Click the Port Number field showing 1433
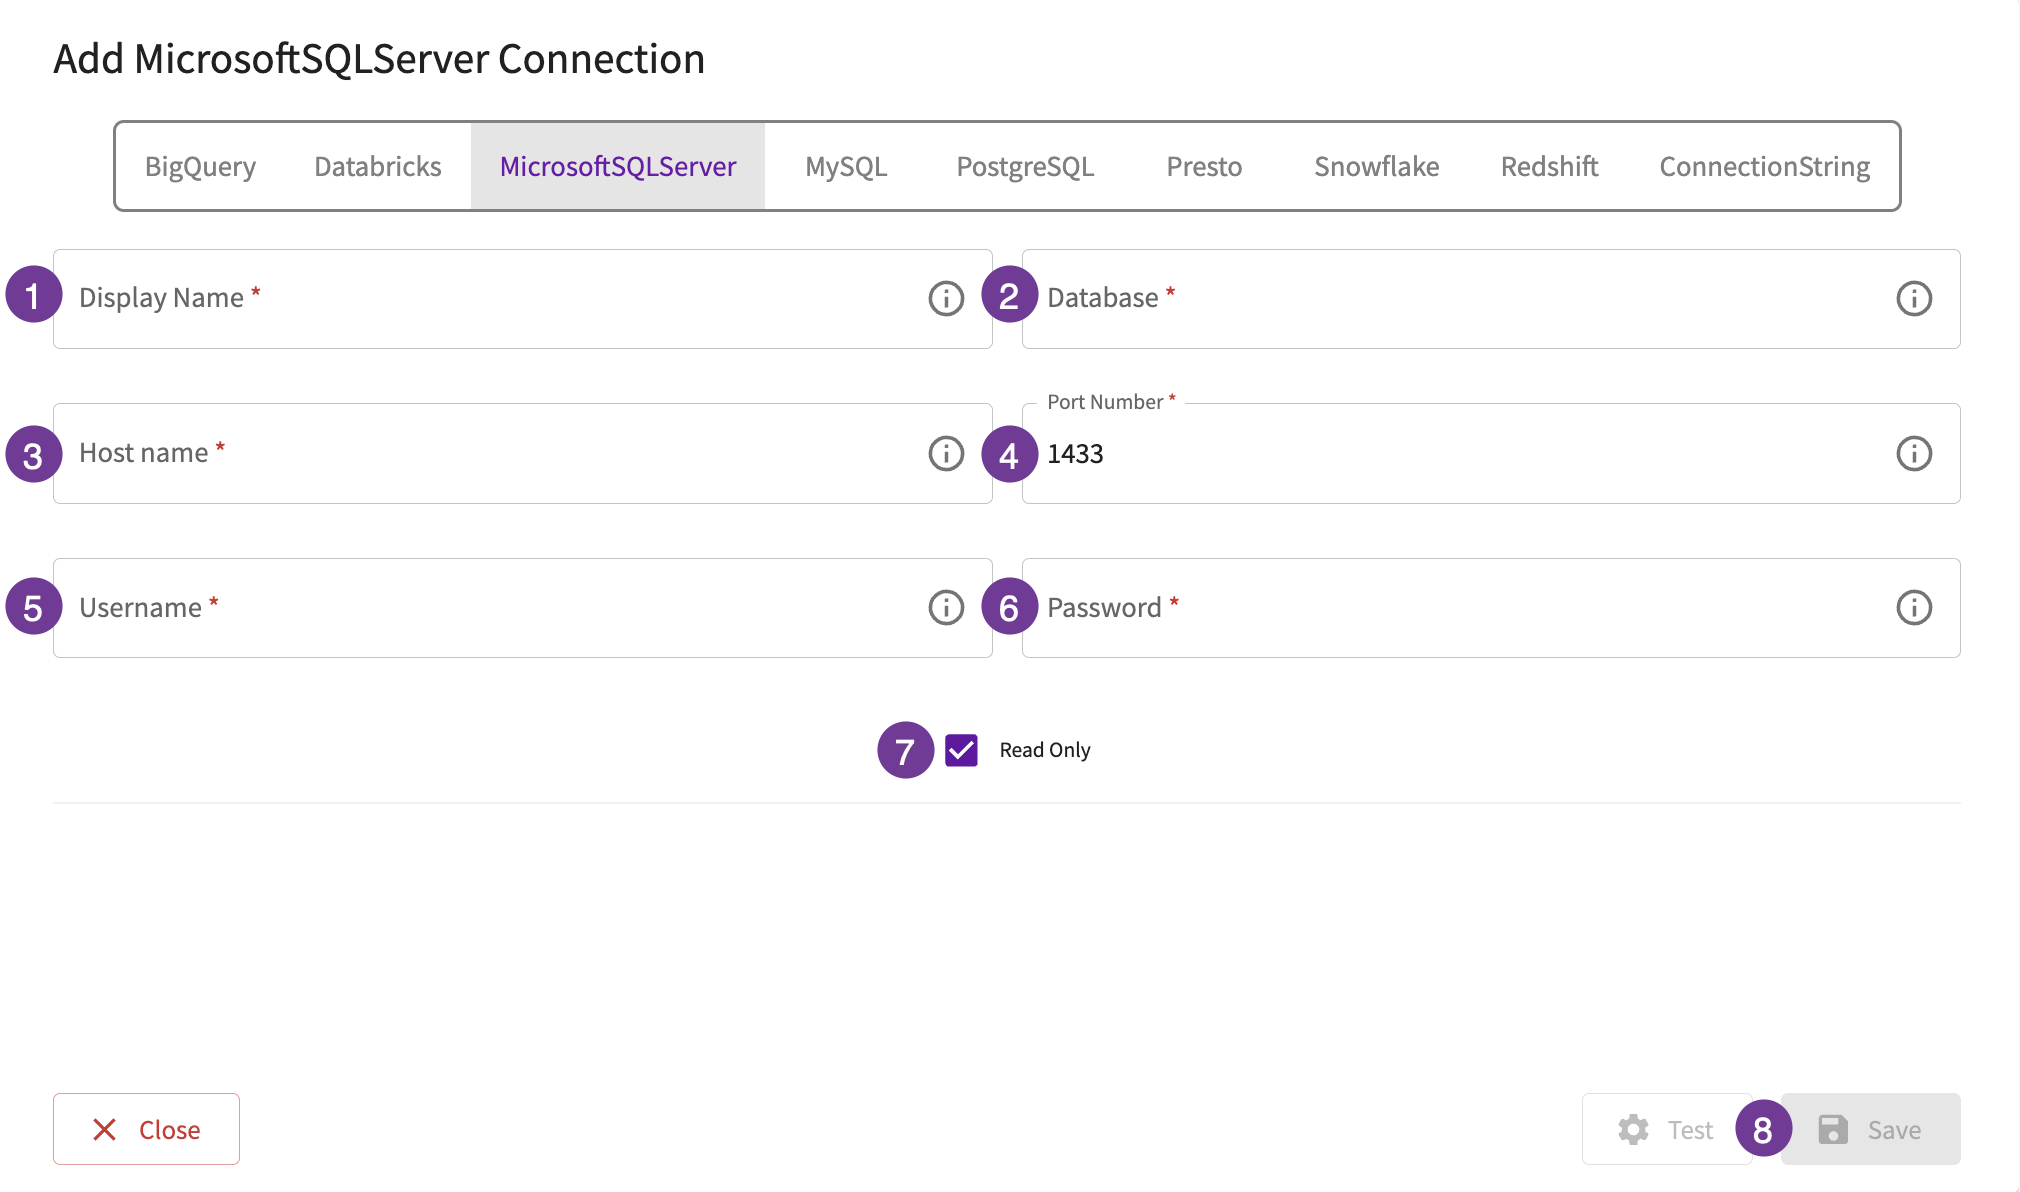The image size is (2020, 1192). pyautogui.click(x=1491, y=453)
